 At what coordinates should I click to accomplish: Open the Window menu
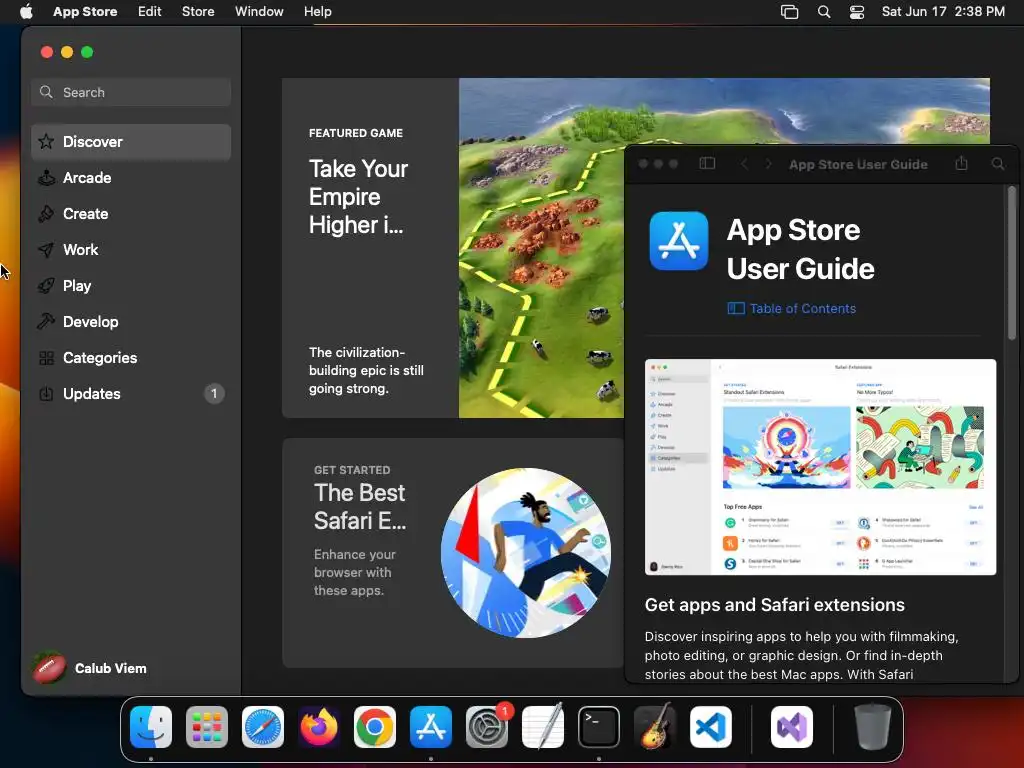(x=259, y=11)
